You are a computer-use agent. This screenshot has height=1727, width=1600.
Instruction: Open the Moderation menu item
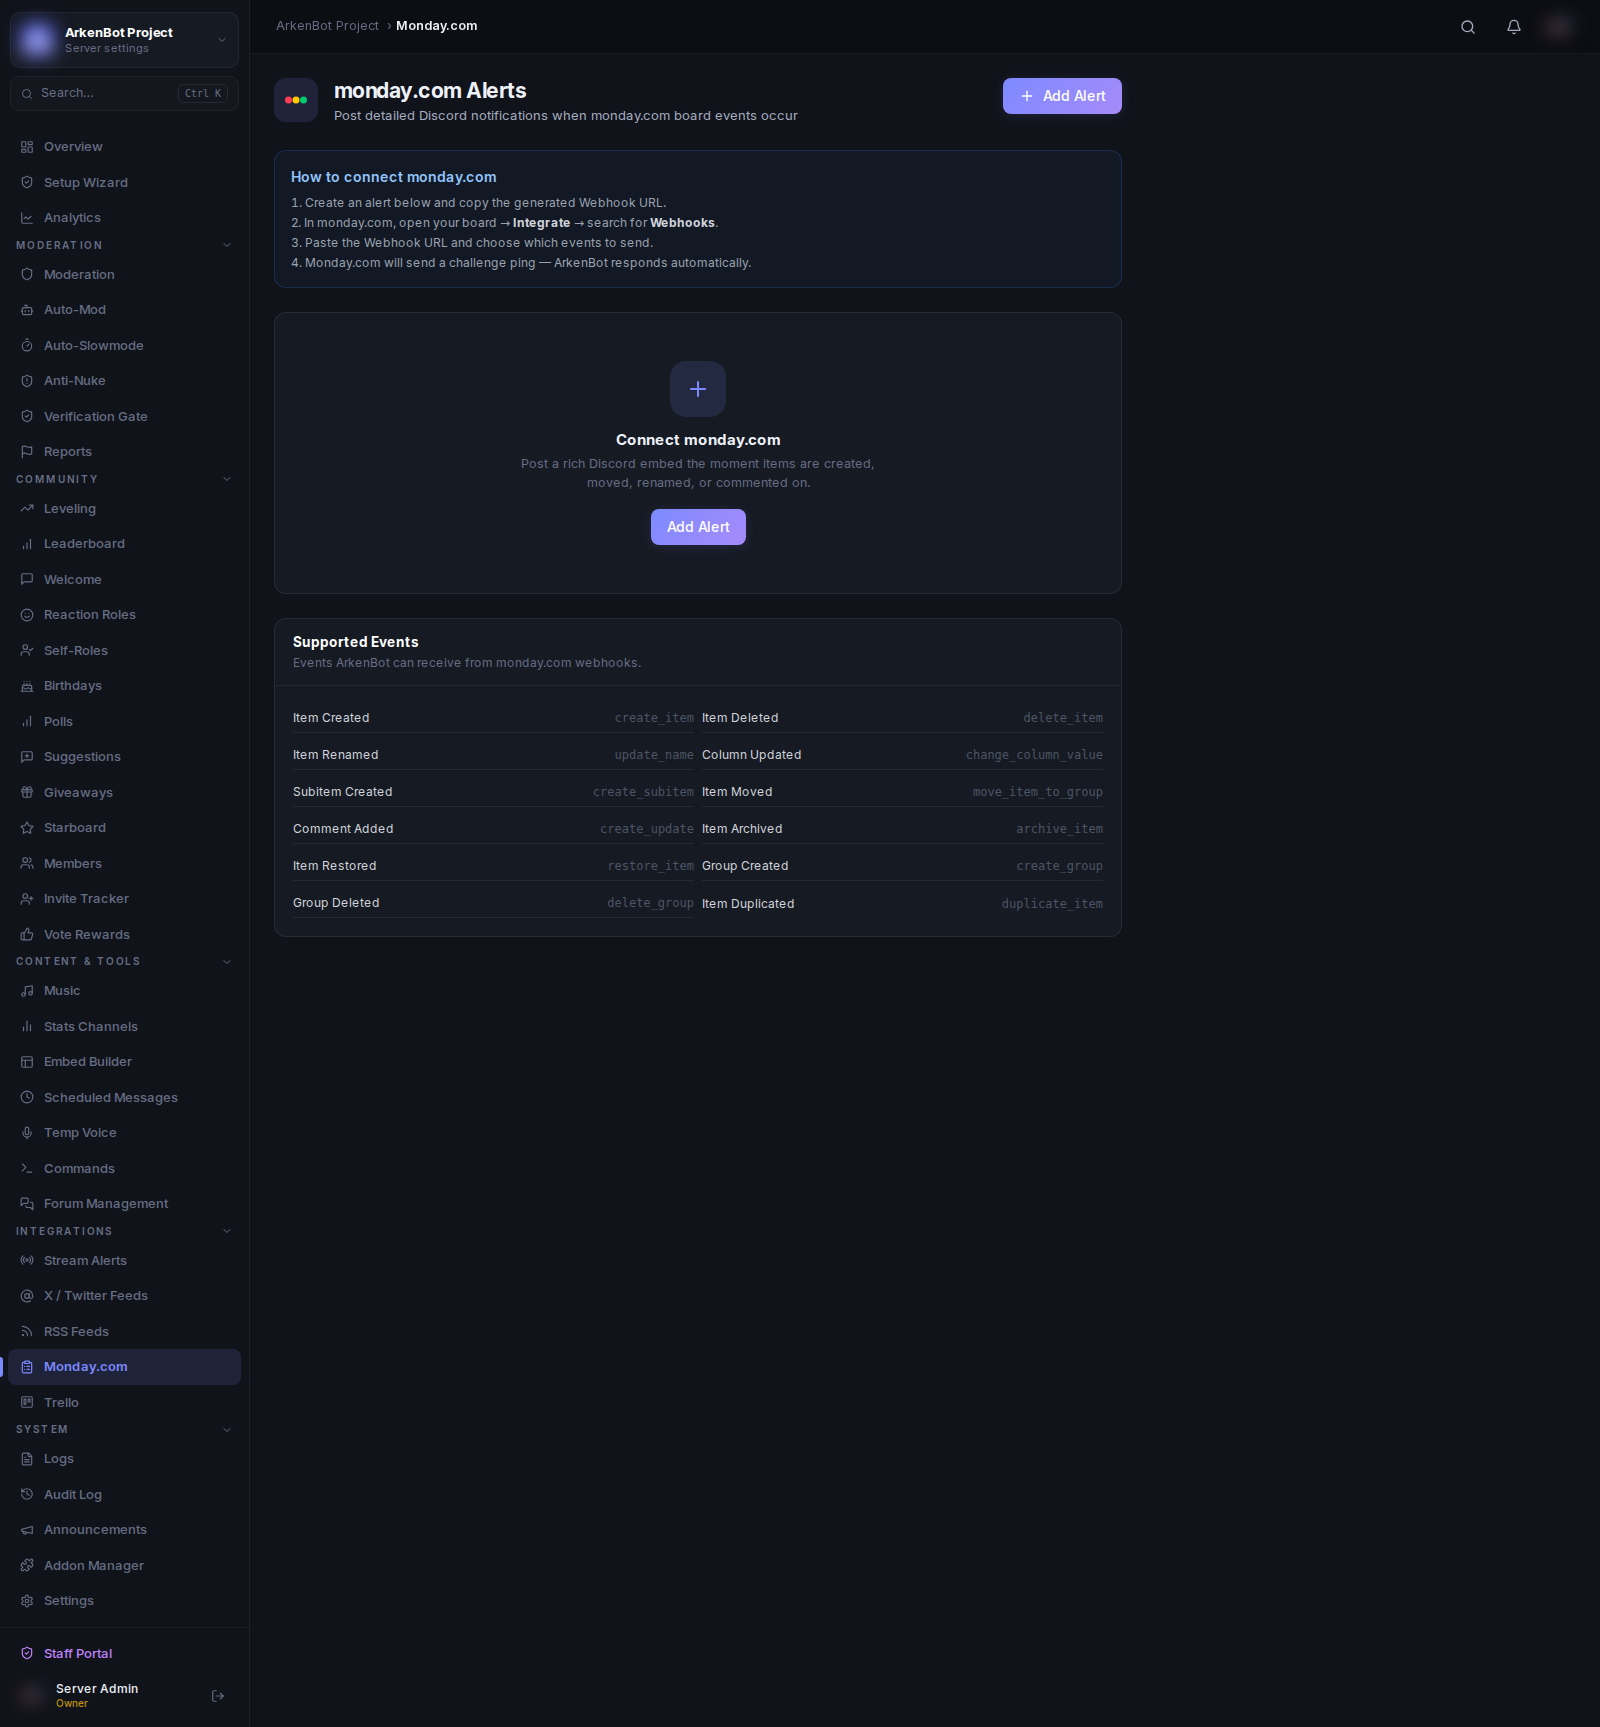click(124, 275)
